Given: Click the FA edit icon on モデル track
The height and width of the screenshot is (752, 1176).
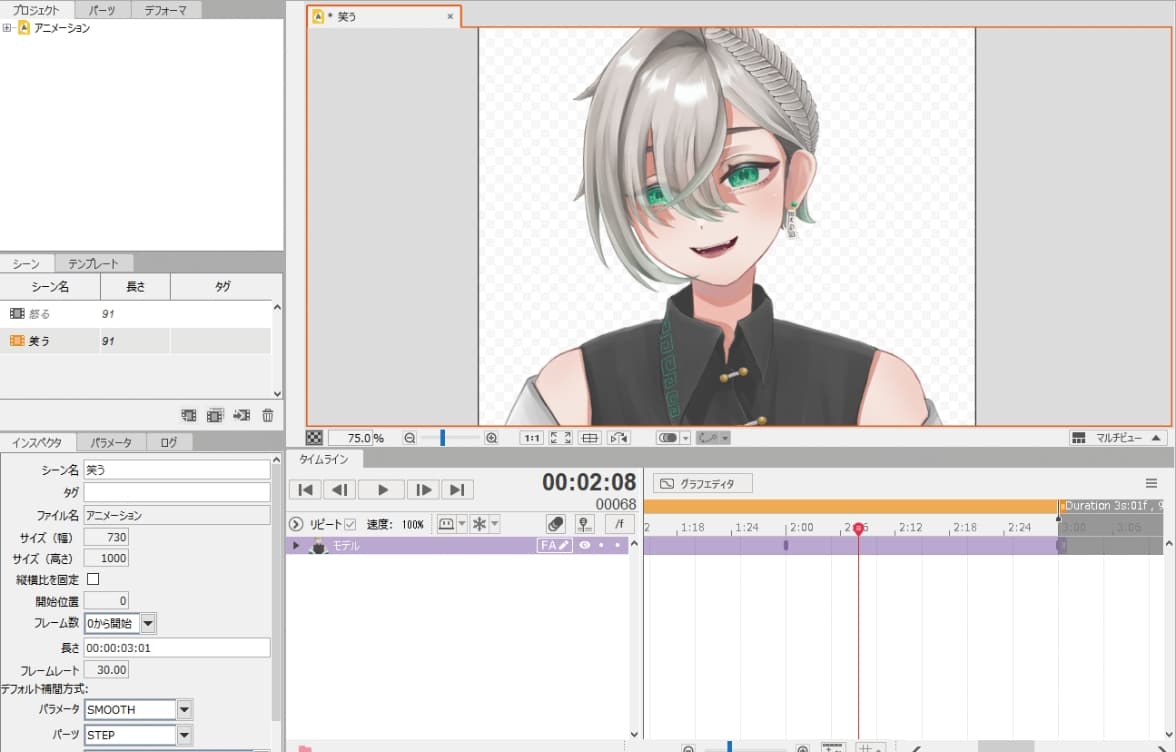Looking at the screenshot, I should tap(554, 546).
